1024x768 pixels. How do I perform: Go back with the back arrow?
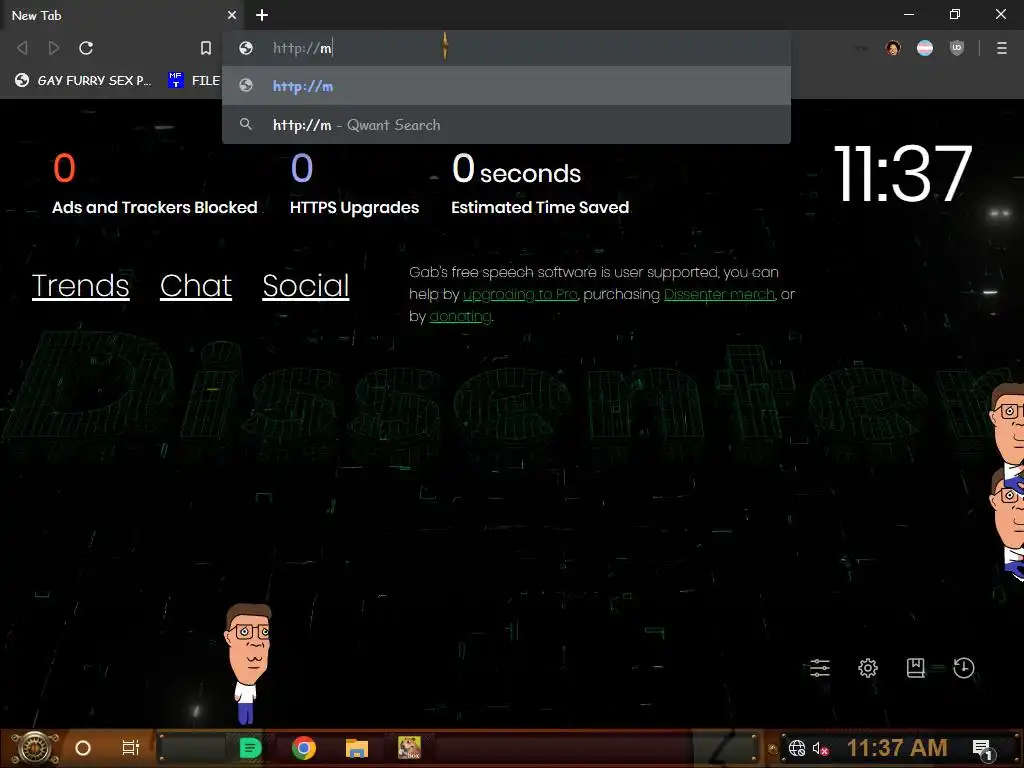click(22, 48)
